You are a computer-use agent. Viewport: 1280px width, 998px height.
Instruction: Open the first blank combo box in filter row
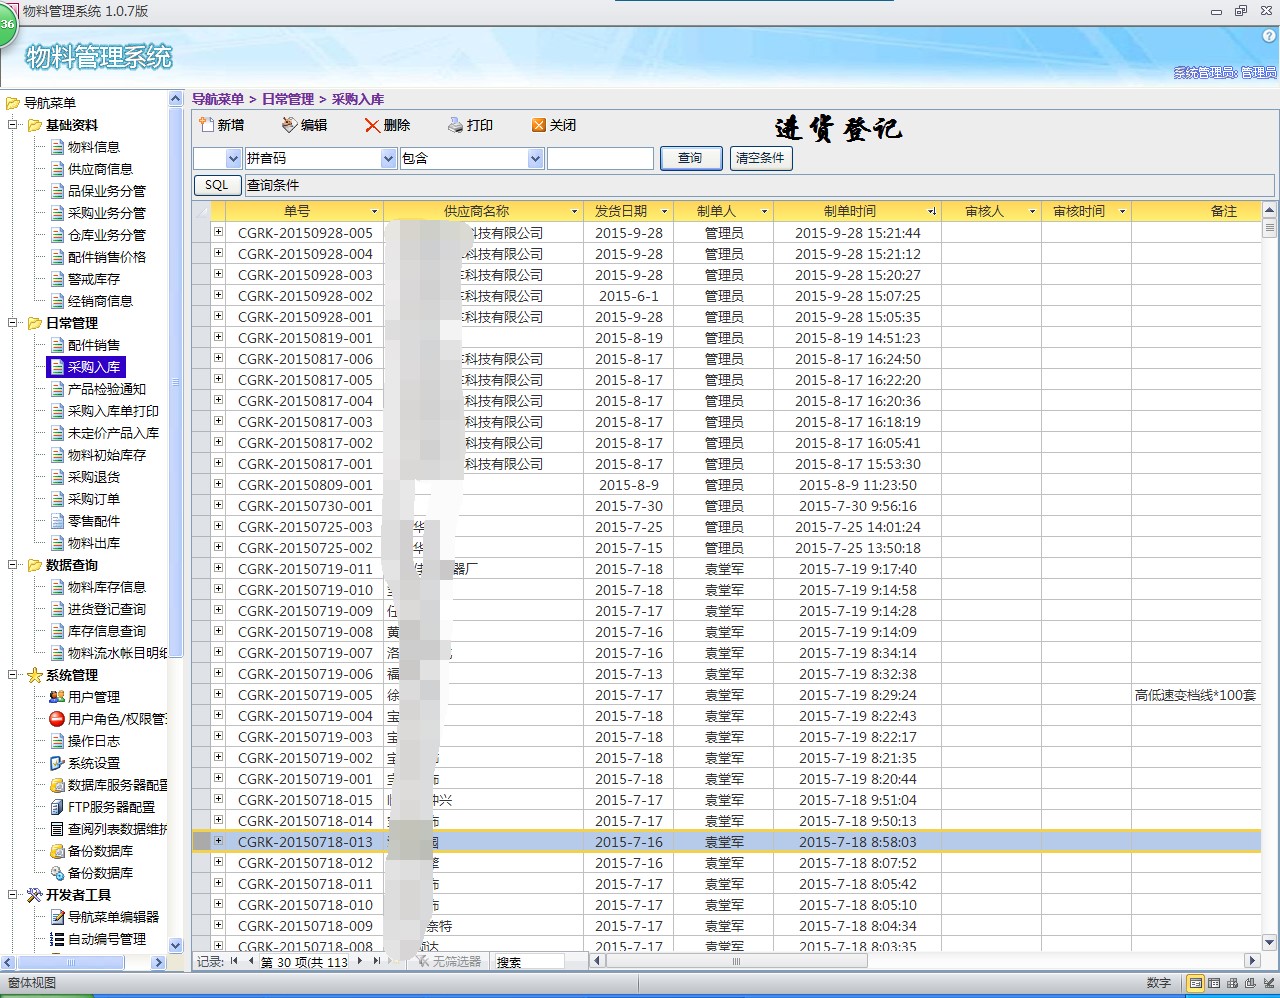click(x=233, y=159)
